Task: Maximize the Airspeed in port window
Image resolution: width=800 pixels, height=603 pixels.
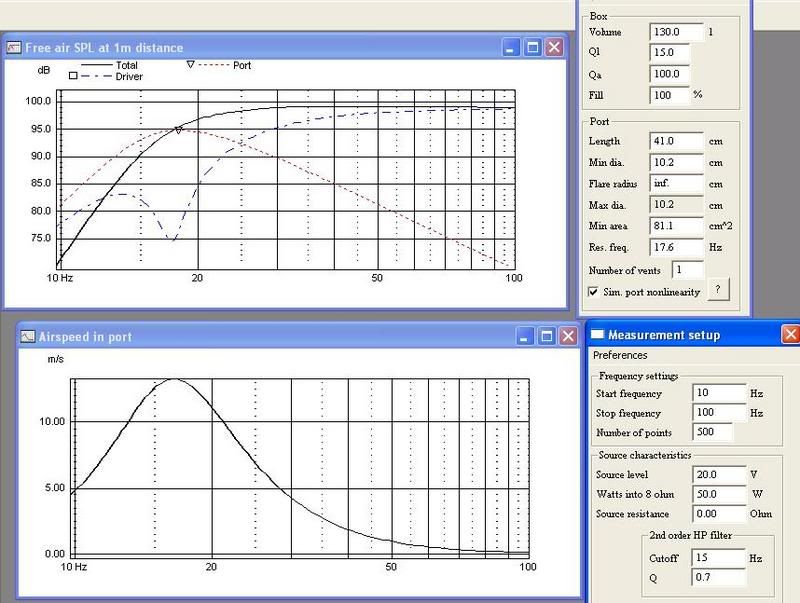Action: (546, 336)
